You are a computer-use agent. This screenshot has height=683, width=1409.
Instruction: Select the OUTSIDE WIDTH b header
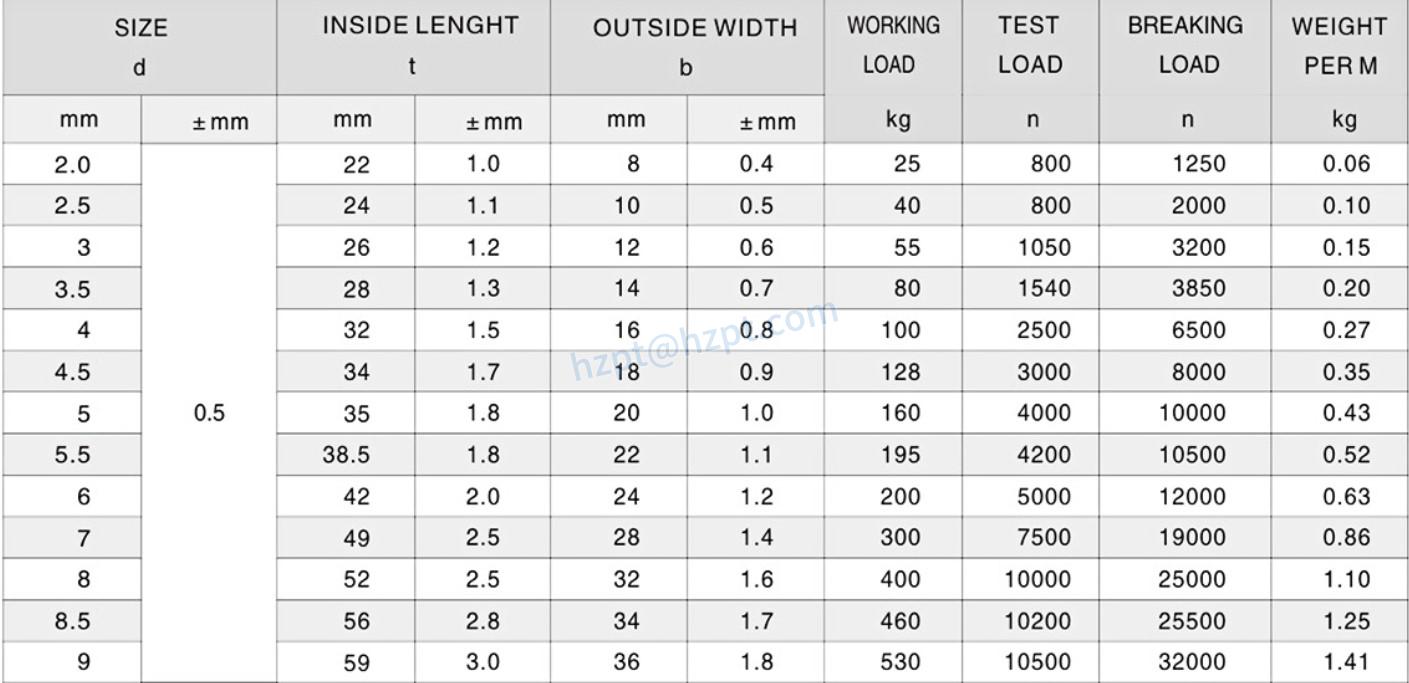(687, 47)
